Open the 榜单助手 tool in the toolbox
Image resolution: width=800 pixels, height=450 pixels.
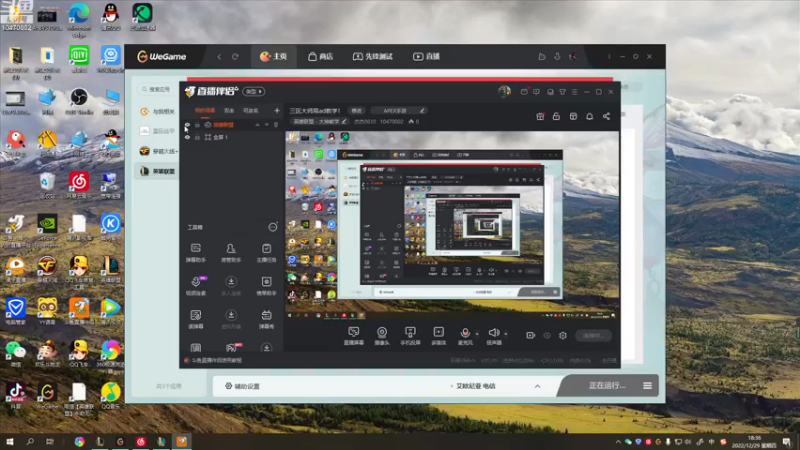pyautogui.click(x=266, y=286)
